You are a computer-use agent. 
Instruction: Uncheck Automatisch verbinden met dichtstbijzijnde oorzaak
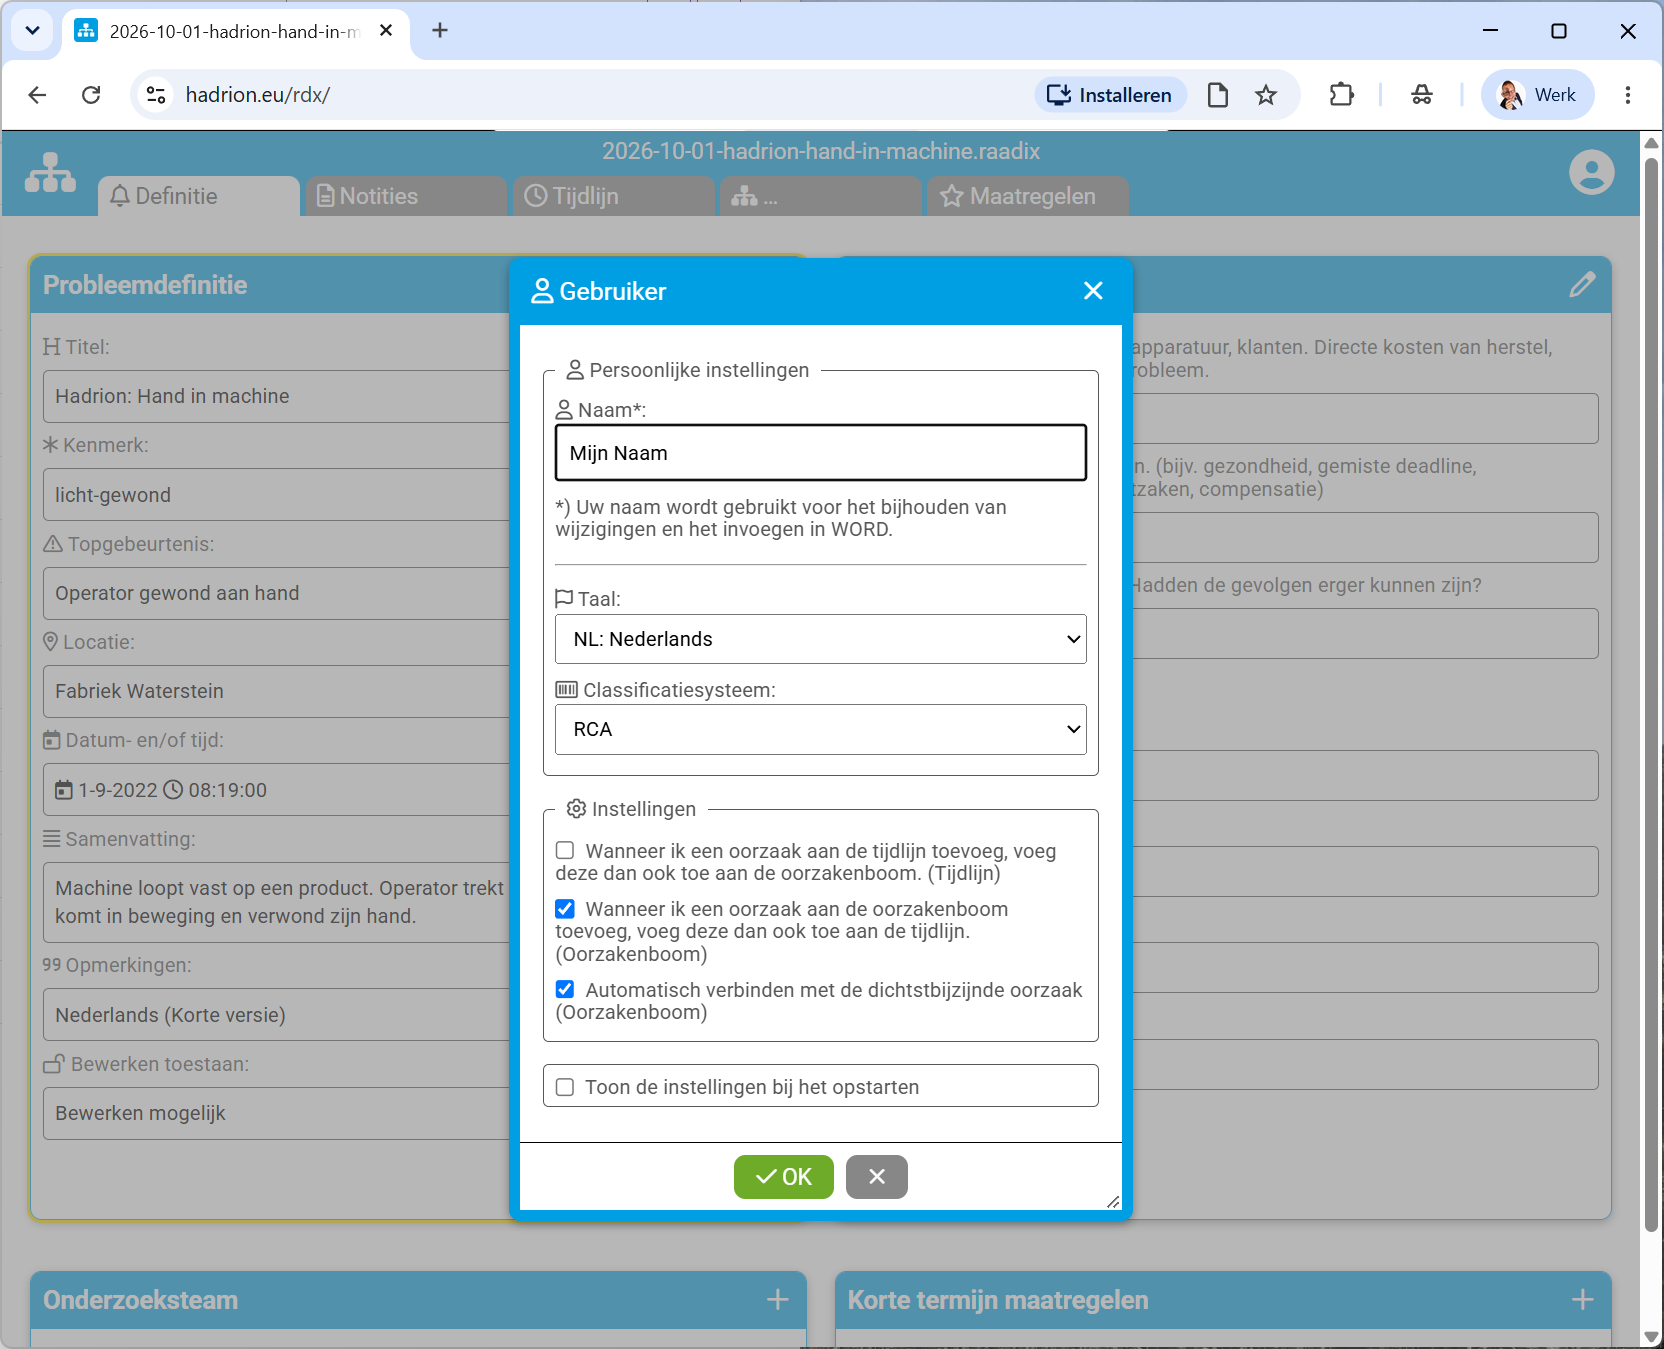coord(565,990)
